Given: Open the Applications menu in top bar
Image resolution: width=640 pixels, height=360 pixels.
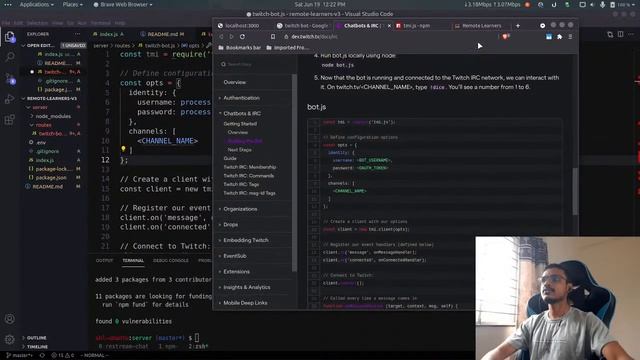Looking at the screenshot, I should tap(36, 4).
